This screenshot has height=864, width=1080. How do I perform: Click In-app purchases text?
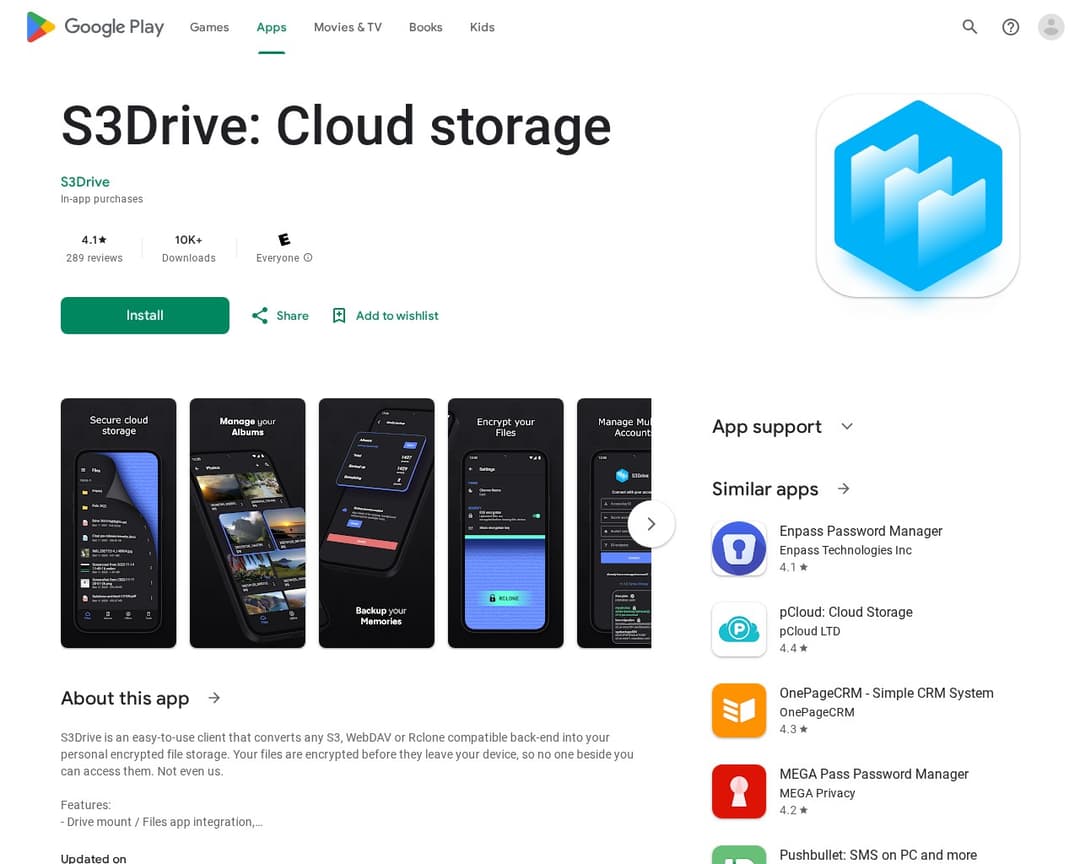102,199
